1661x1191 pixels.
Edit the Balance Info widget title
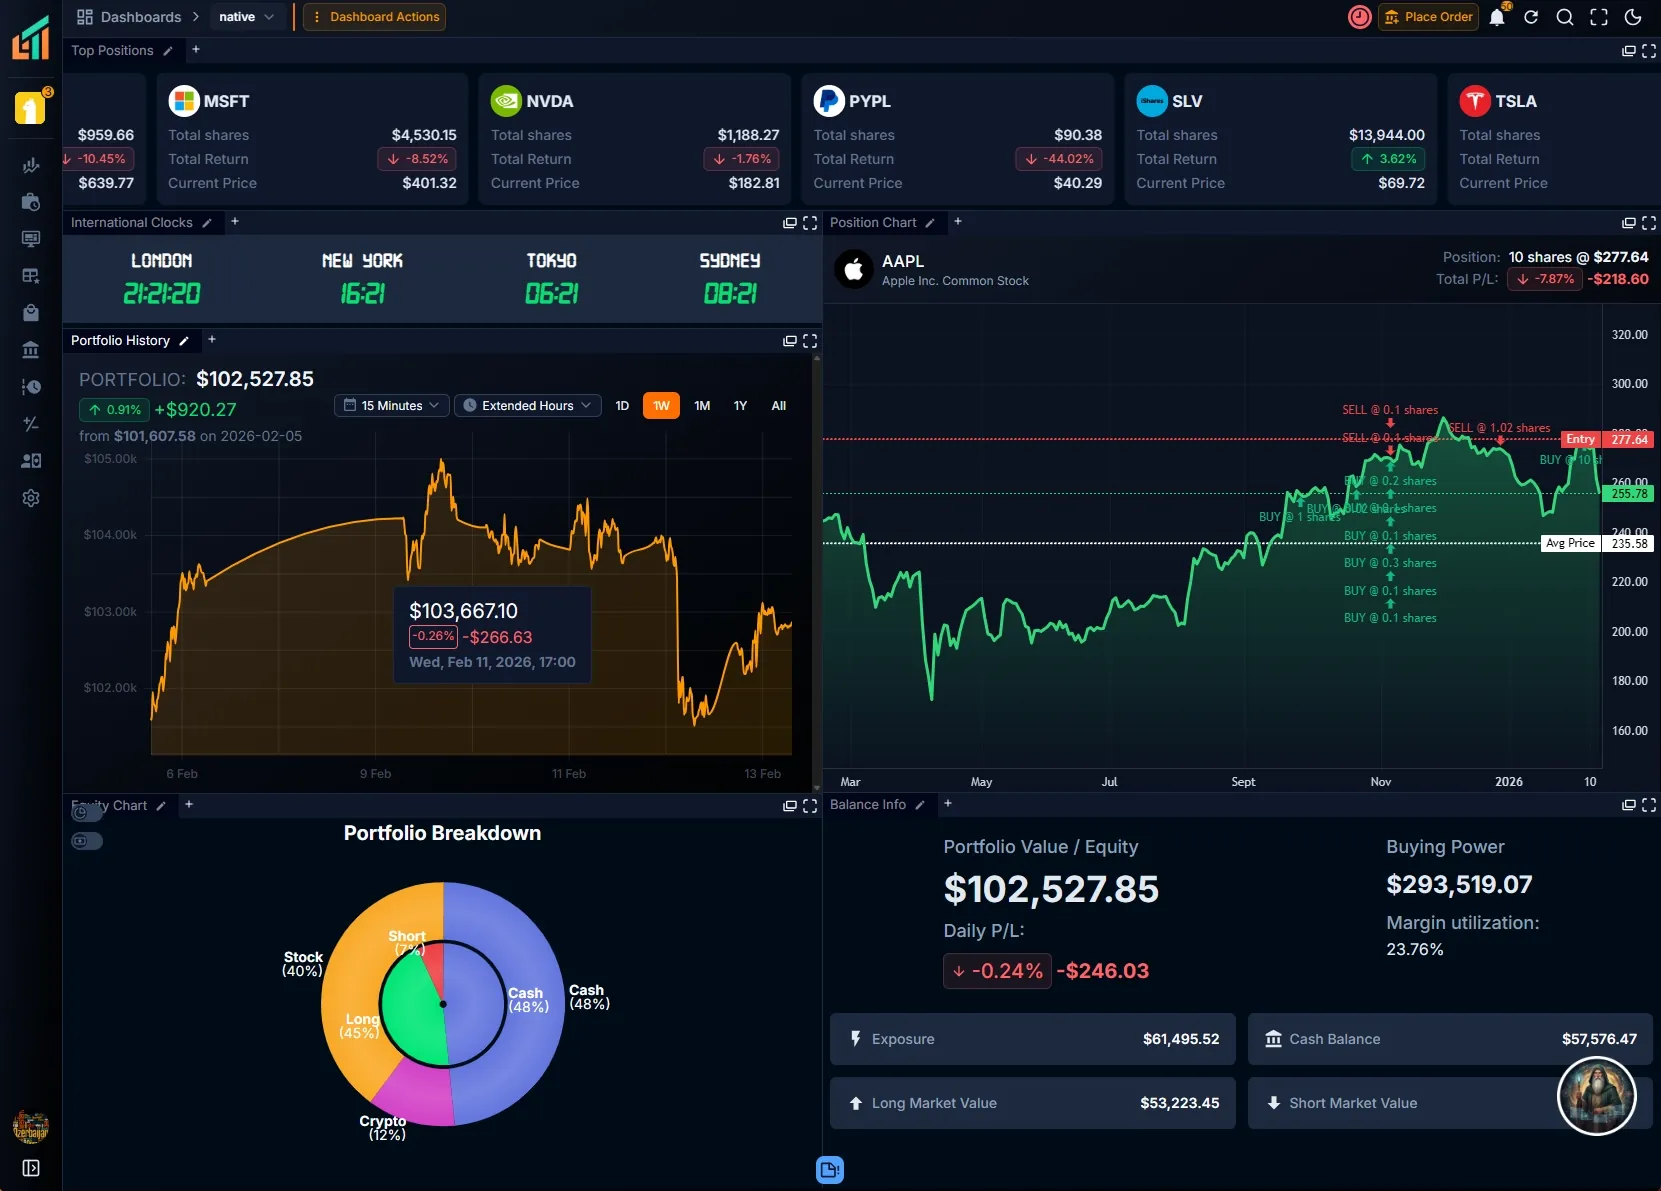pyautogui.click(x=920, y=805)
